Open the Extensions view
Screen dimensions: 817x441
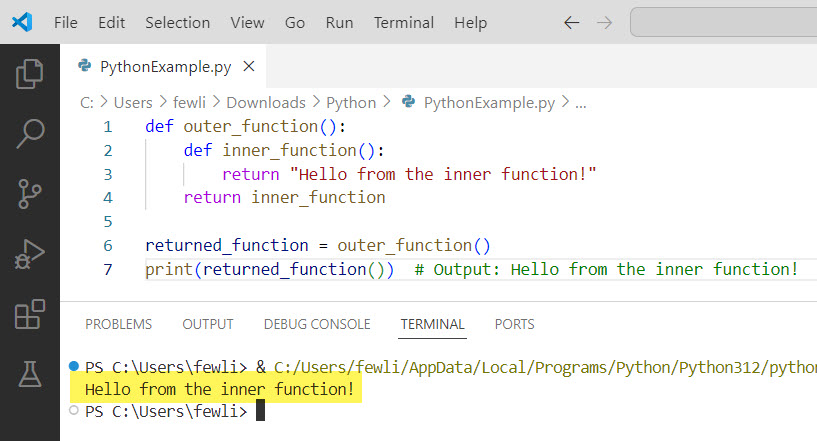[x=30, y=314]
